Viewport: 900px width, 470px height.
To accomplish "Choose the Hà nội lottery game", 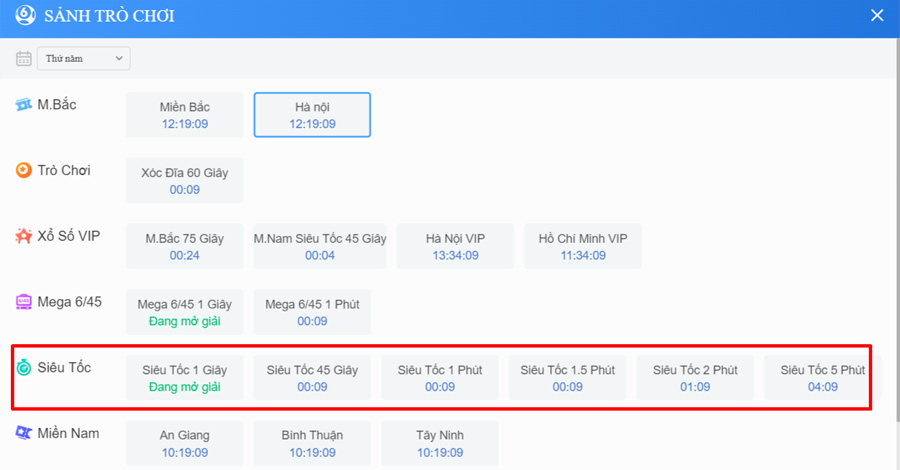I will pyautogui.click(x=312, y=115).
